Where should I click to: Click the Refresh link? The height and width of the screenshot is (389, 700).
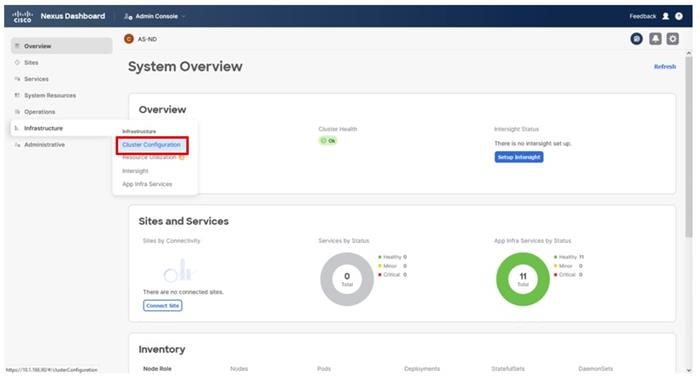(x=665, y=67)
